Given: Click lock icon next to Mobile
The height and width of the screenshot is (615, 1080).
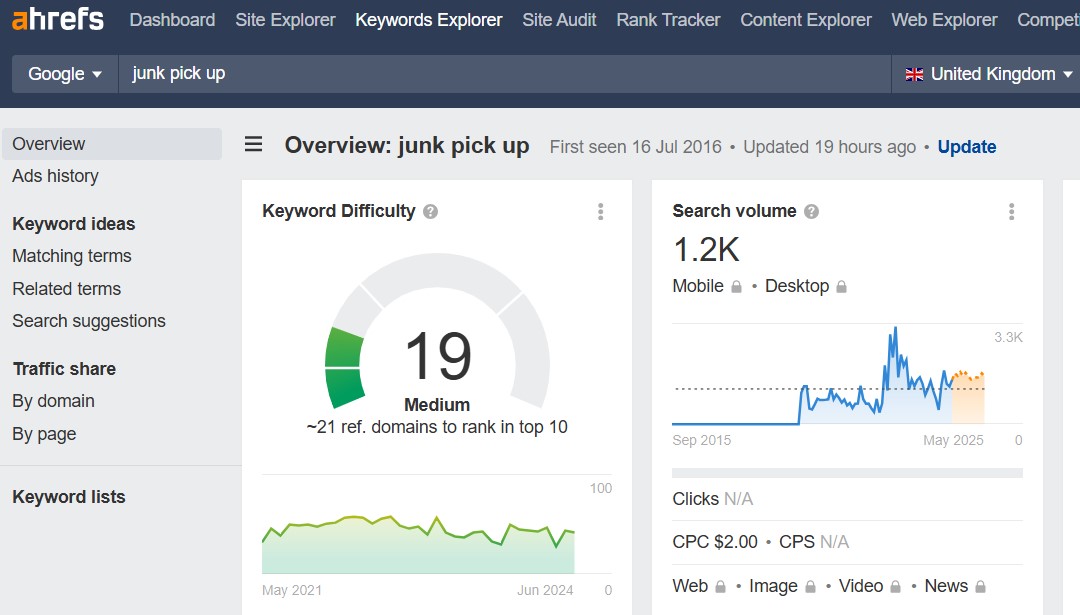Looking at the screenshot, I should 737,287.
